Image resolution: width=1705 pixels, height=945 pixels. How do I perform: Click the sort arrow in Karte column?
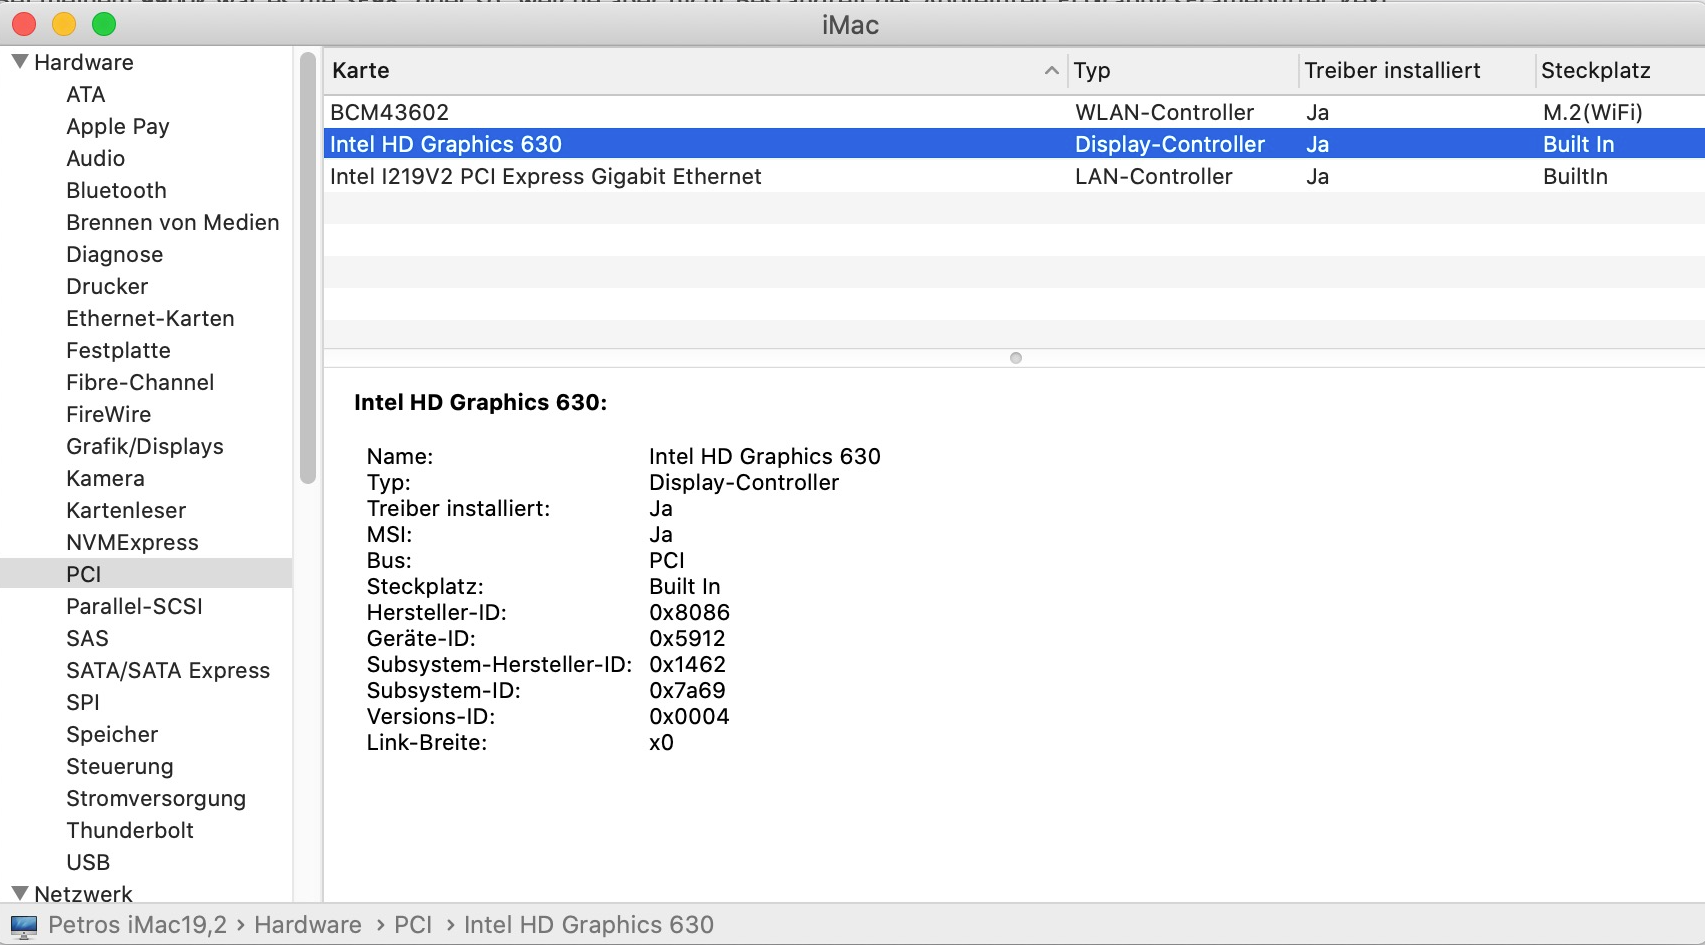click(1051, 71)
